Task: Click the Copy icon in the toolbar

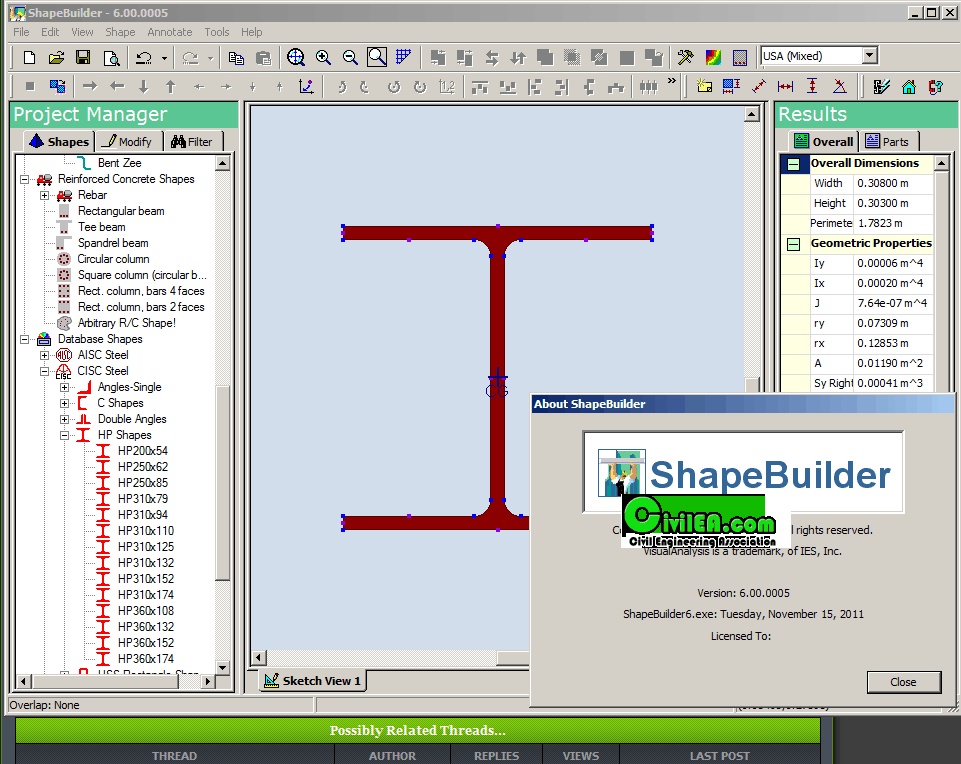Action: 236,58
